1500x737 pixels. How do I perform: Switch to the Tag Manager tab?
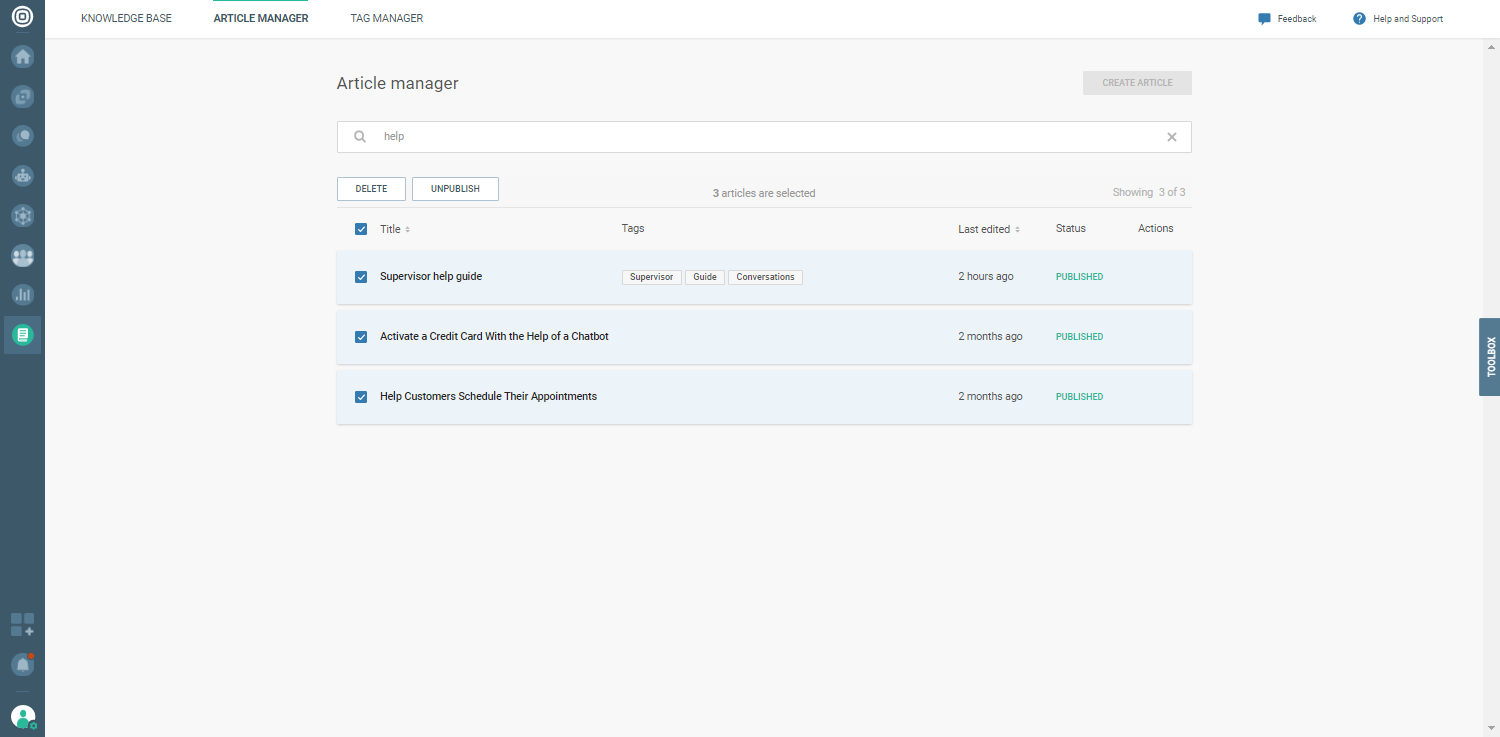point(386,18)
